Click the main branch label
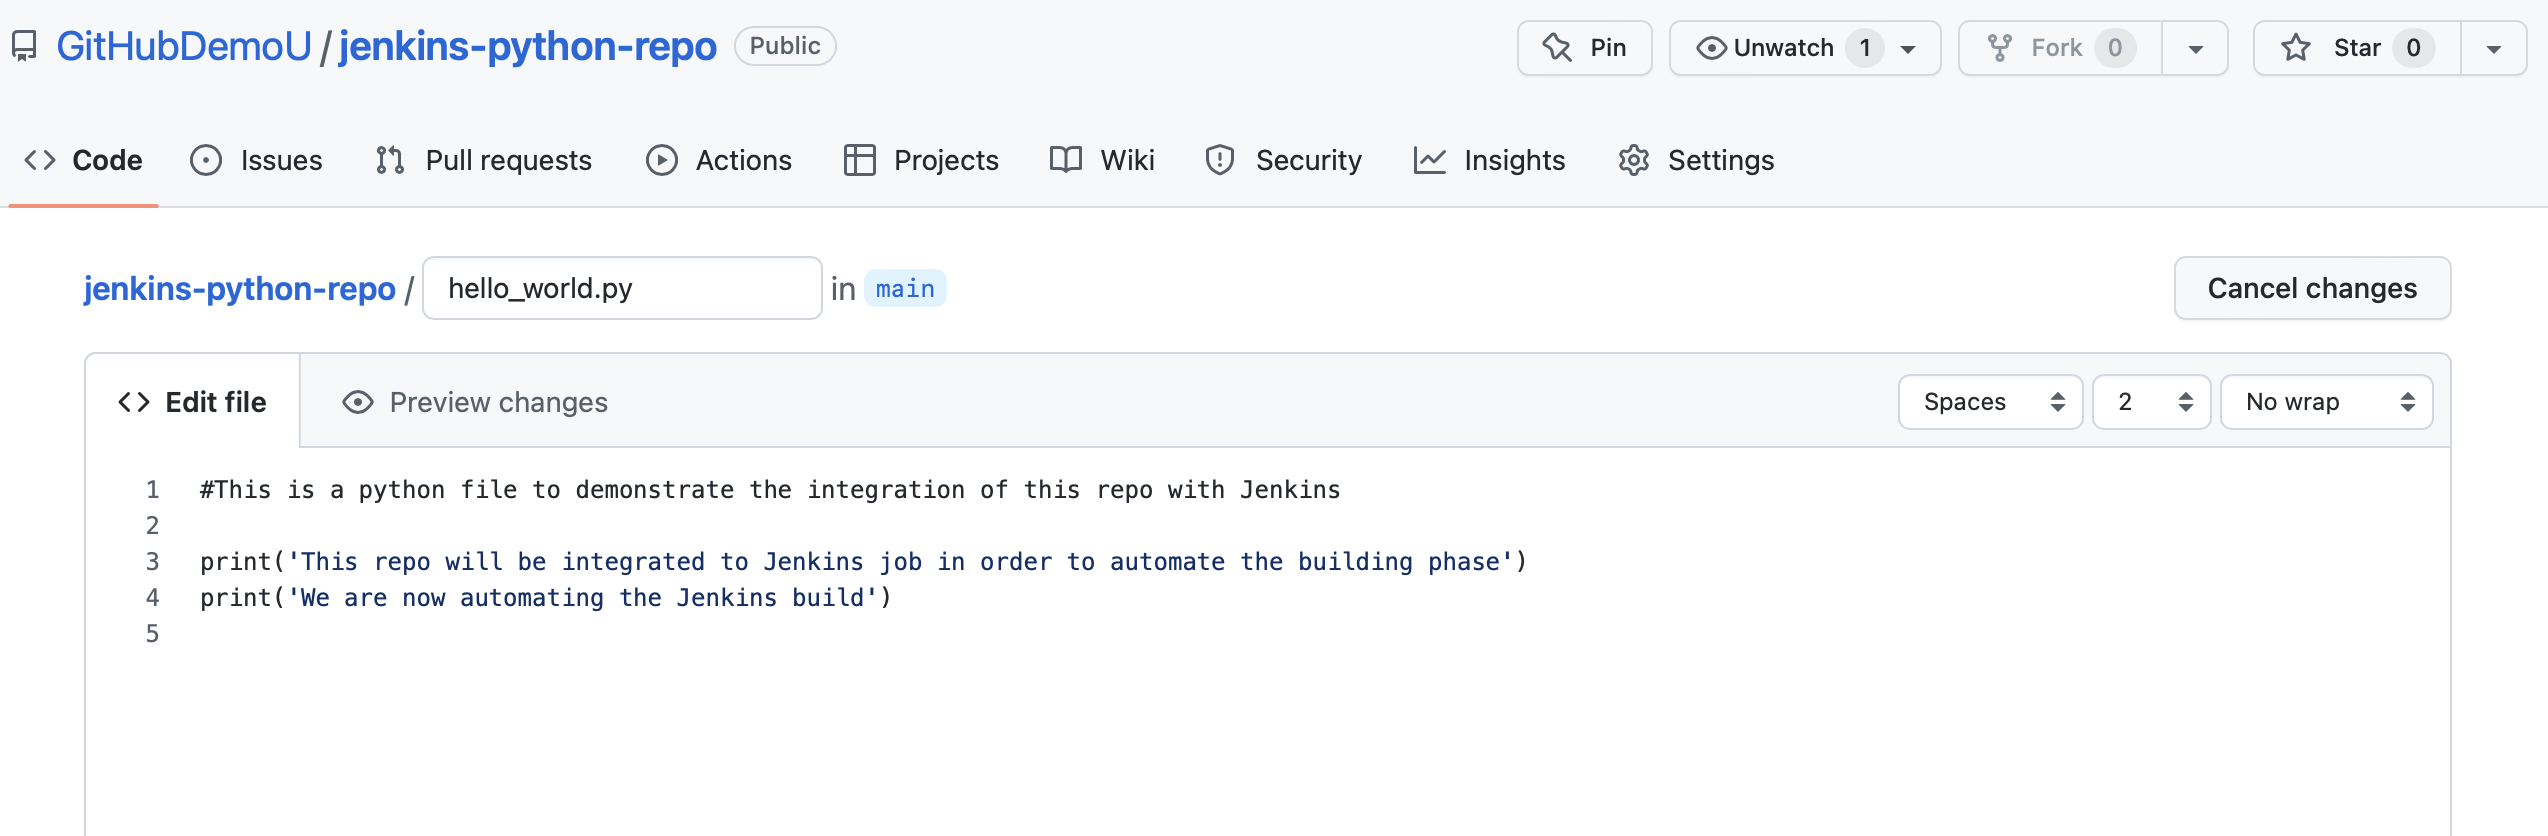The image size is (2548, 836). click(x=905, y=288)
